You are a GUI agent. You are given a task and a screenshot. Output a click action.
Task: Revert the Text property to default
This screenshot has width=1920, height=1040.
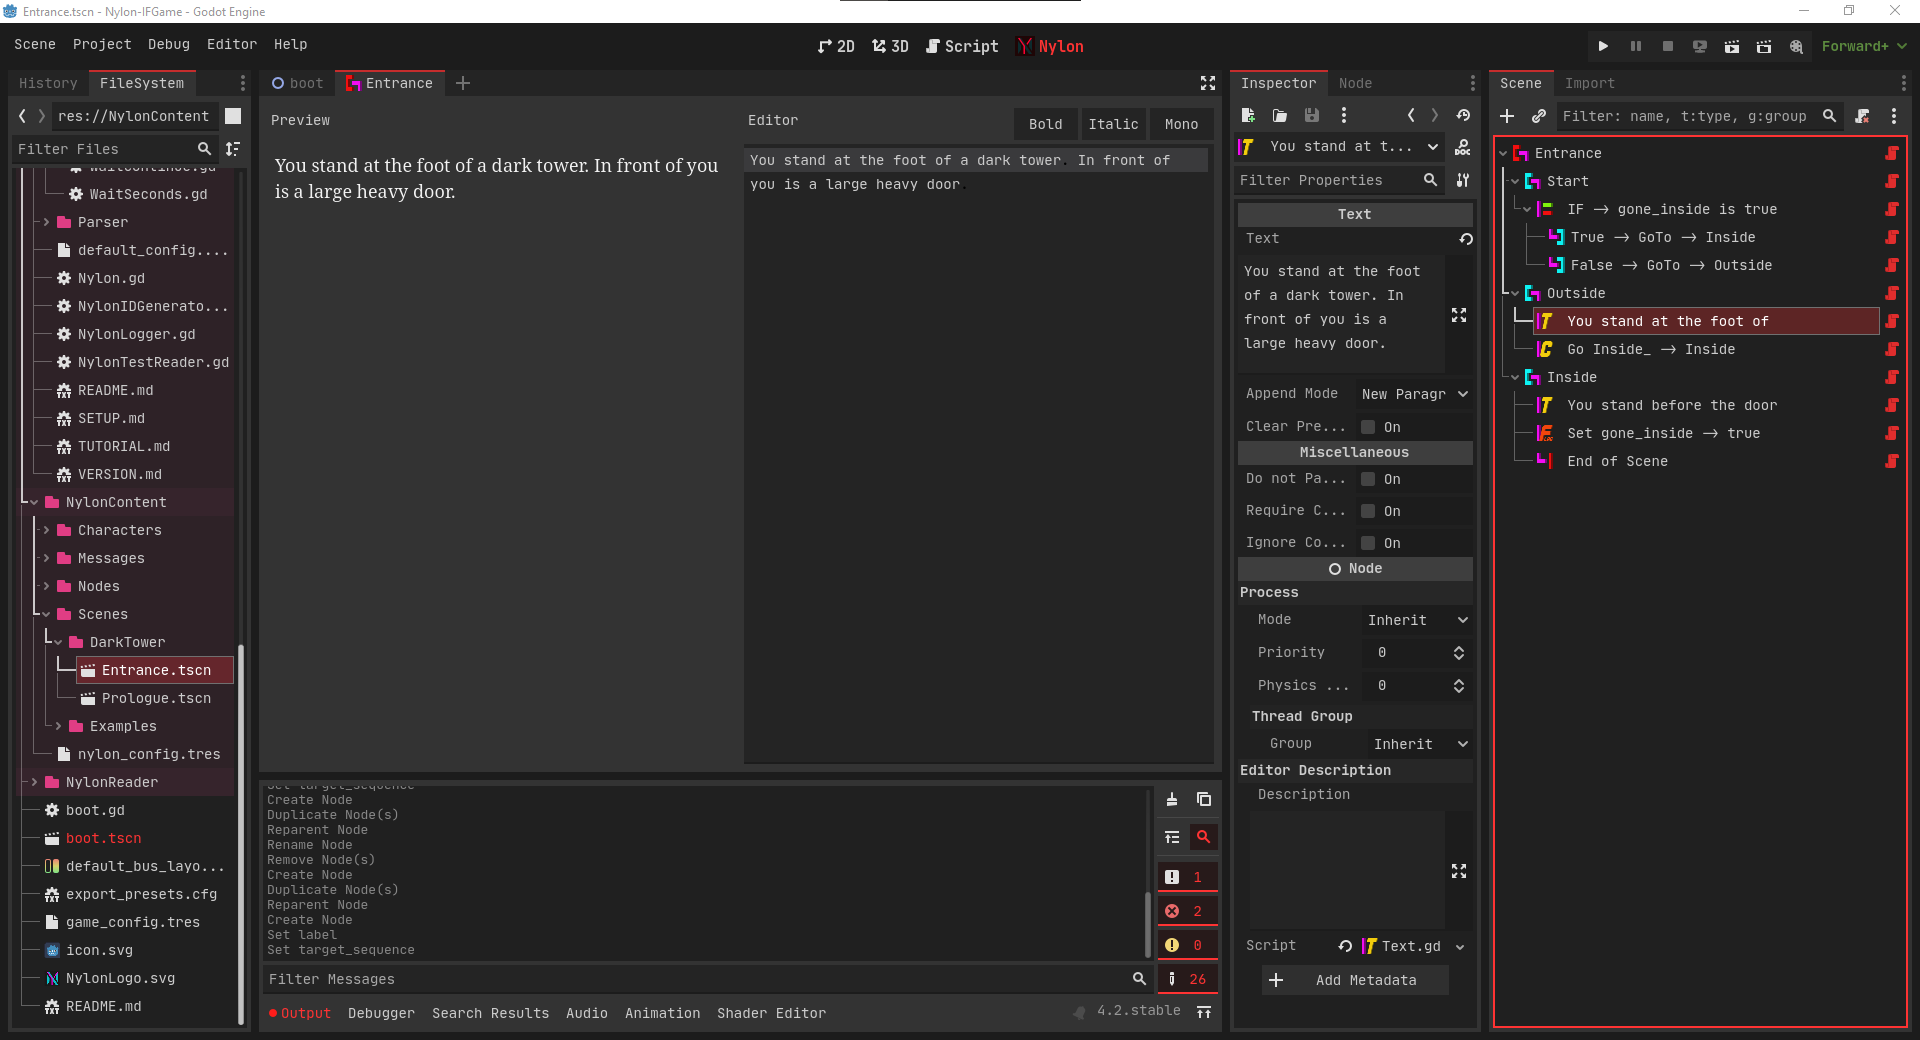pyautogui.click(x=1466, y=239)
